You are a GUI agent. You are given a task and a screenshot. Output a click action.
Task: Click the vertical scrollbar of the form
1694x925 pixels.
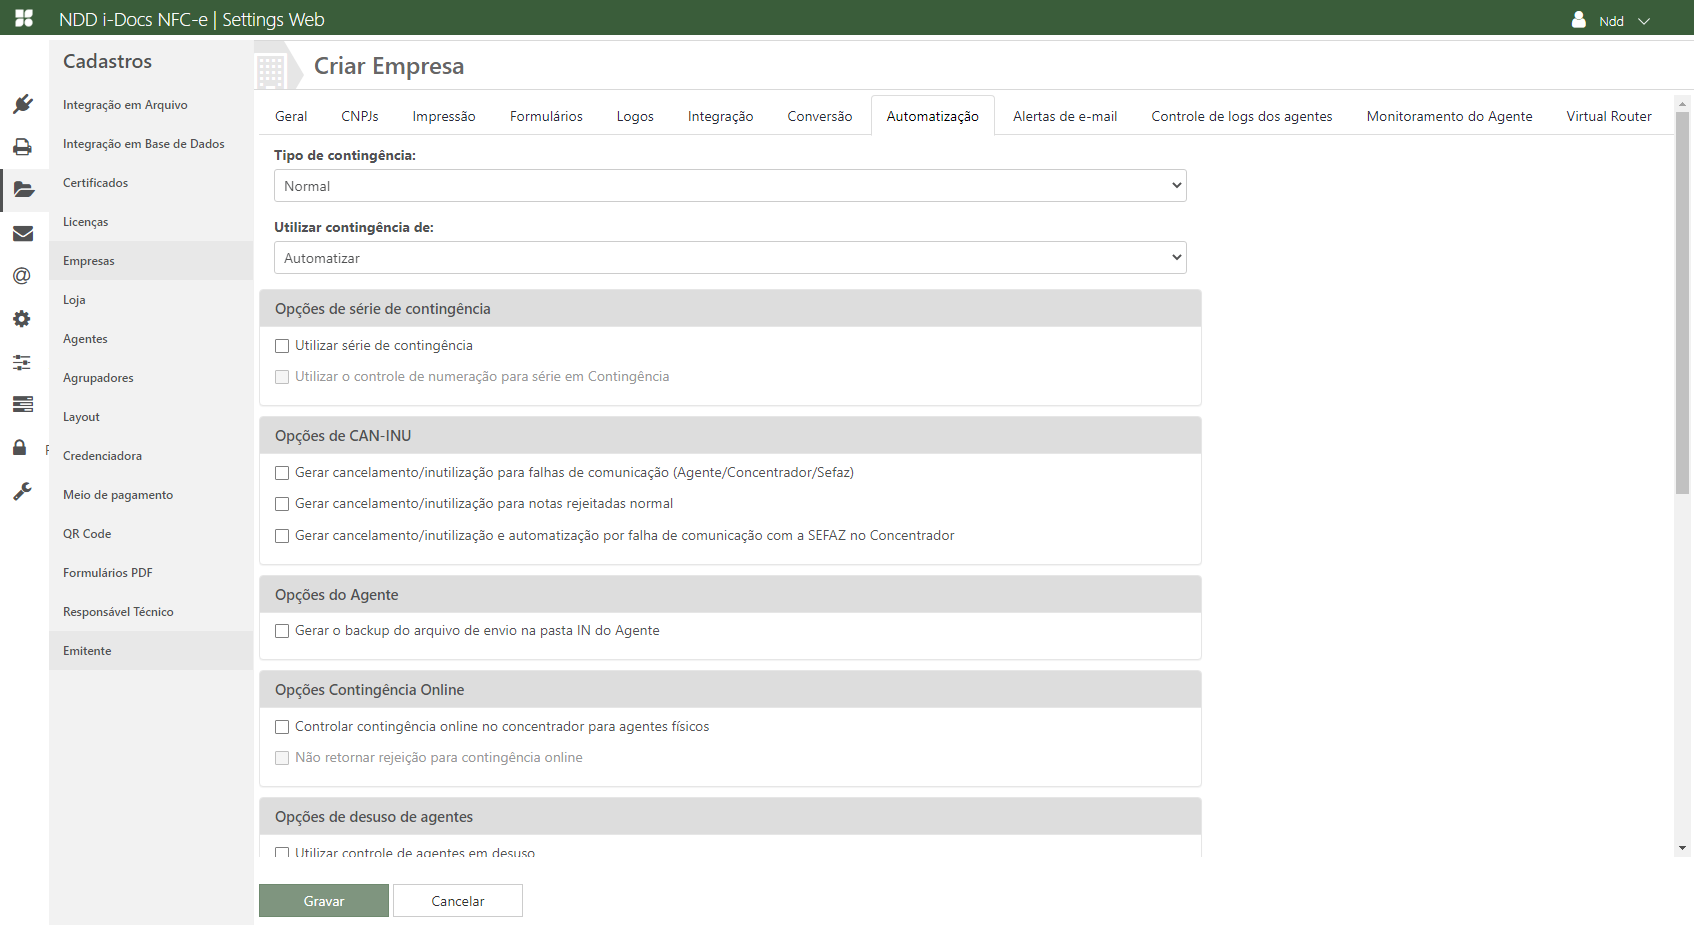point(1682,300)
